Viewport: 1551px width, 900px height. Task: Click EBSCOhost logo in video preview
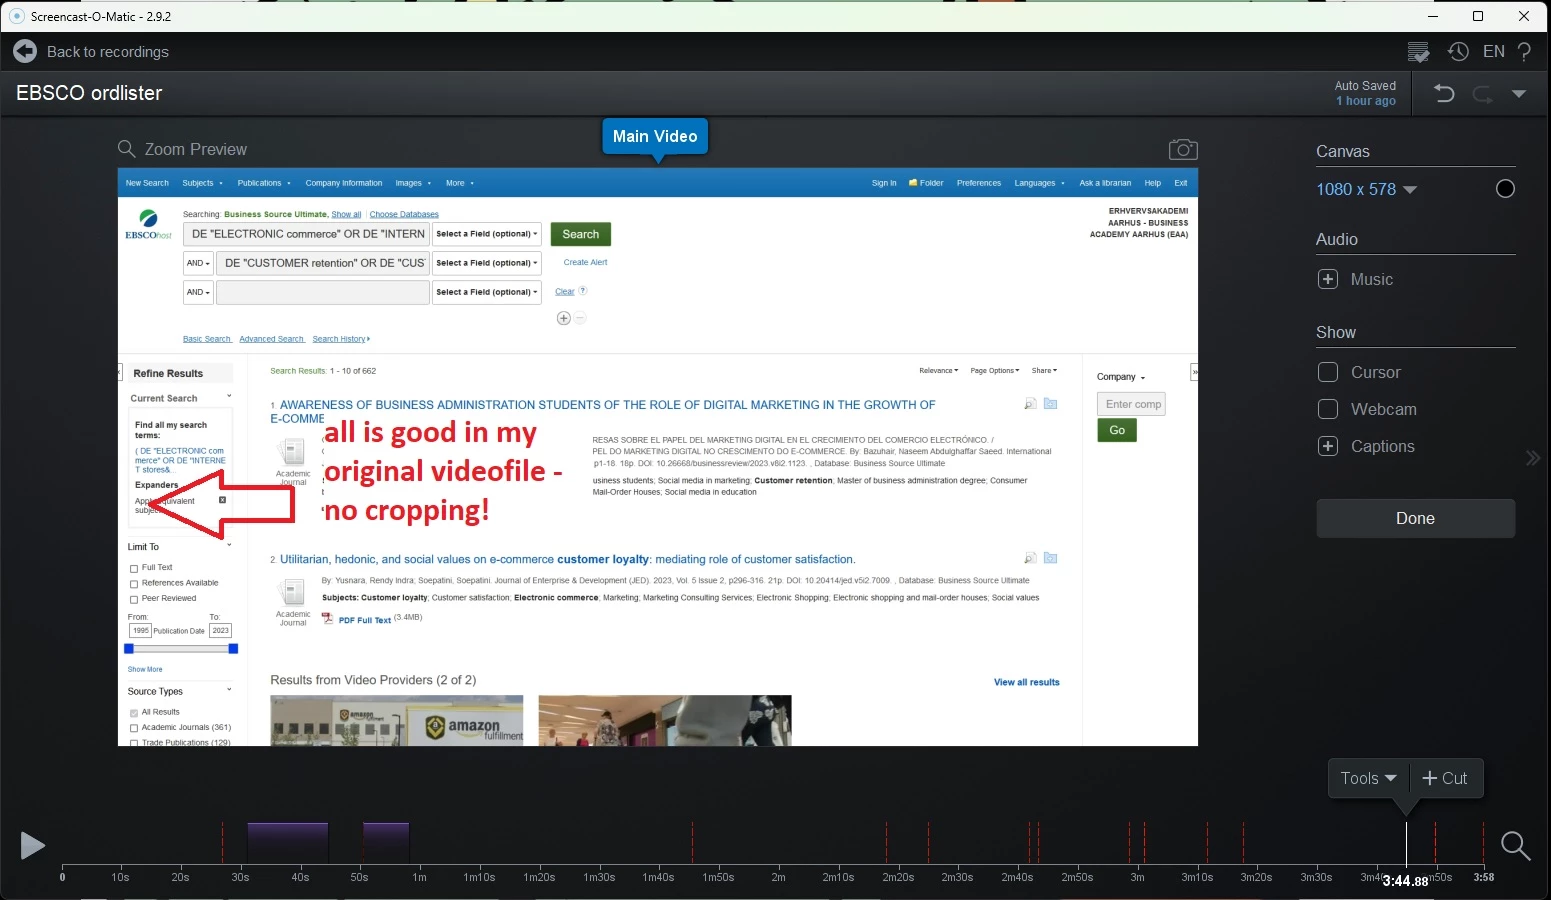pyautogui.click(x=148, y=224)
